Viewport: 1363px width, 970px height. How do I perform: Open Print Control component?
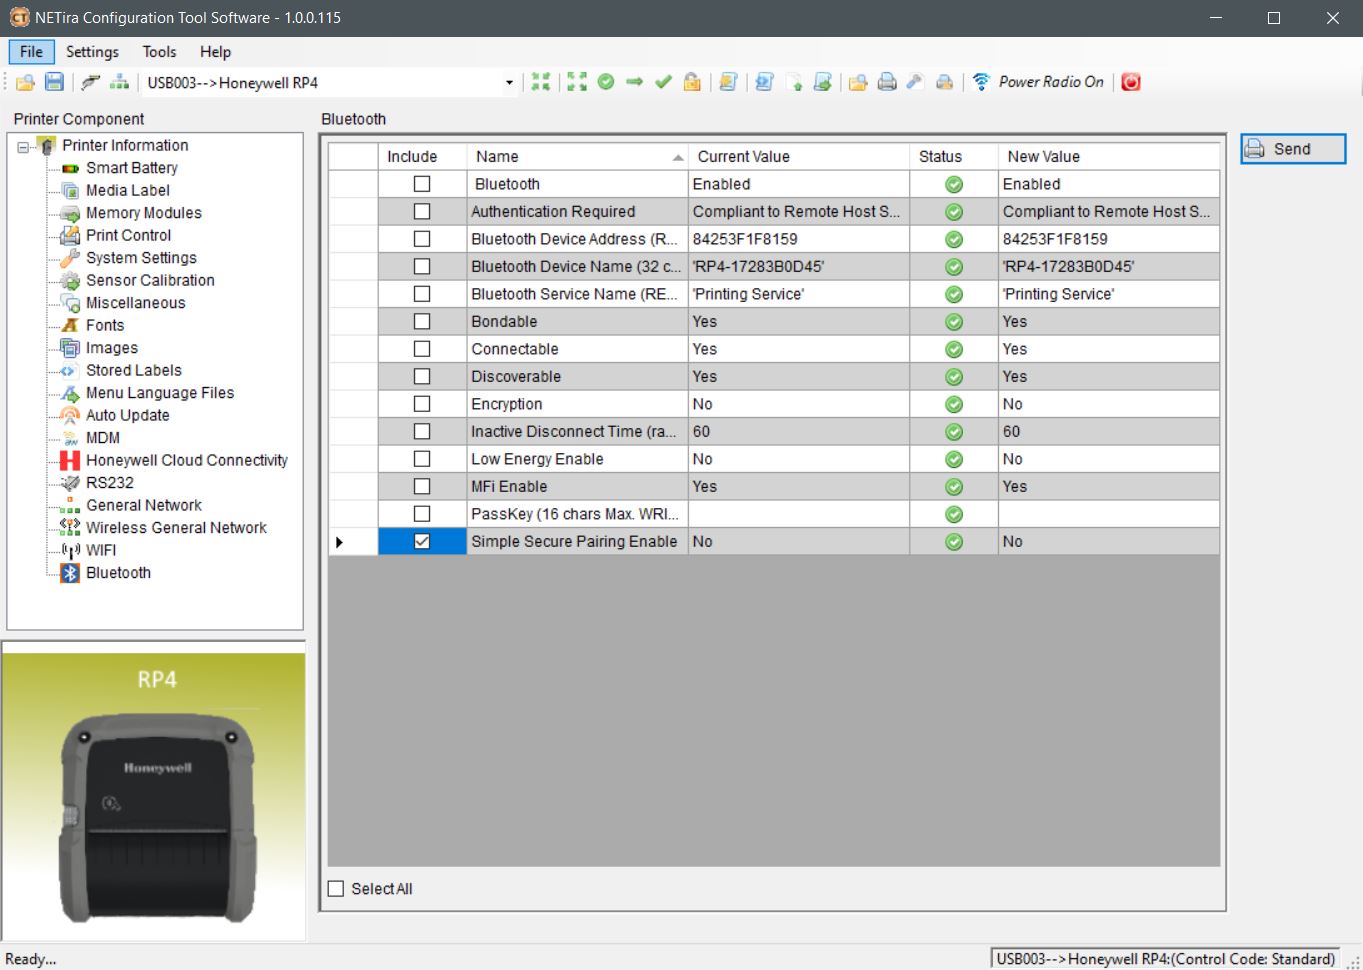click(128, 235)
